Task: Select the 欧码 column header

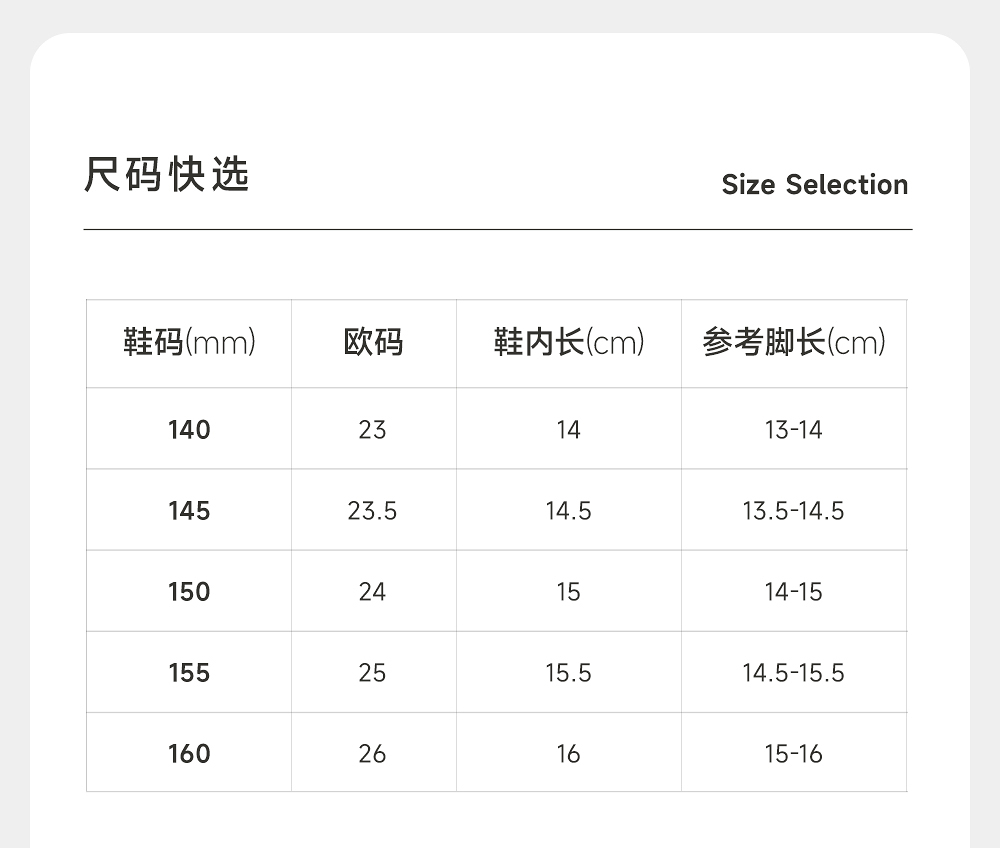Action: [373, 343]
